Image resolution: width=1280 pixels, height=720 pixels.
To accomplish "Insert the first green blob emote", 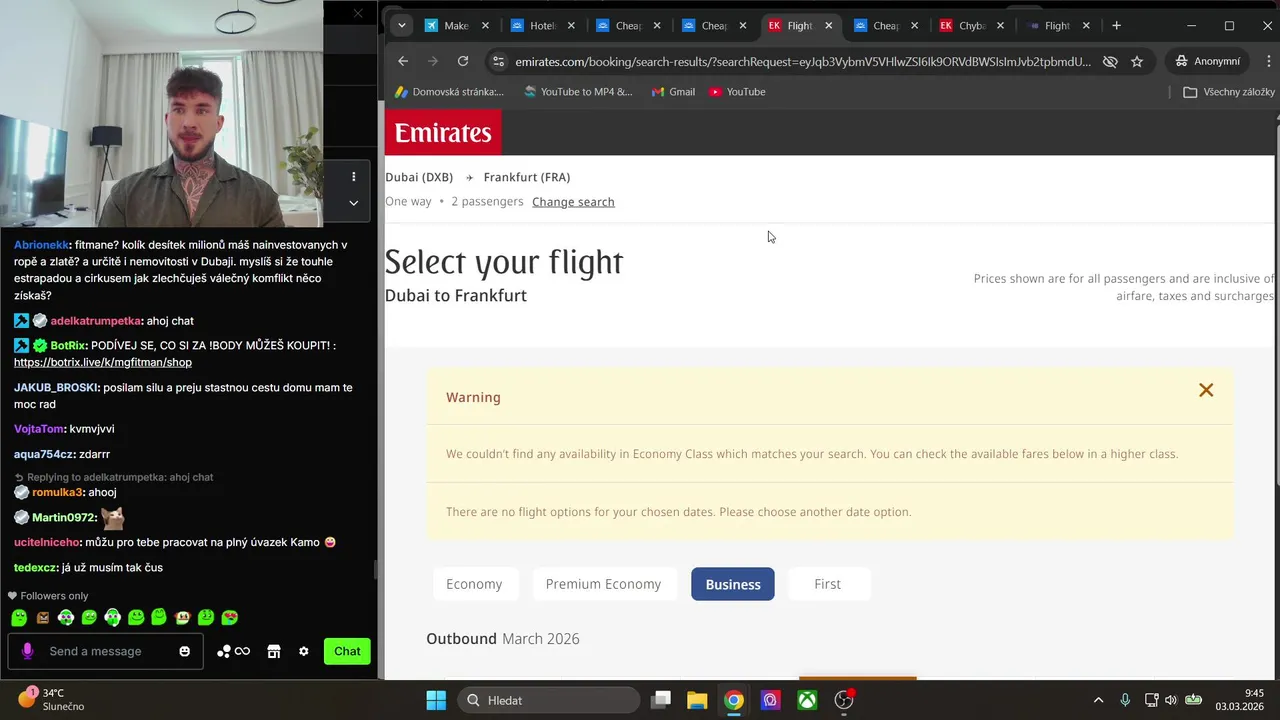I will 19,618.
